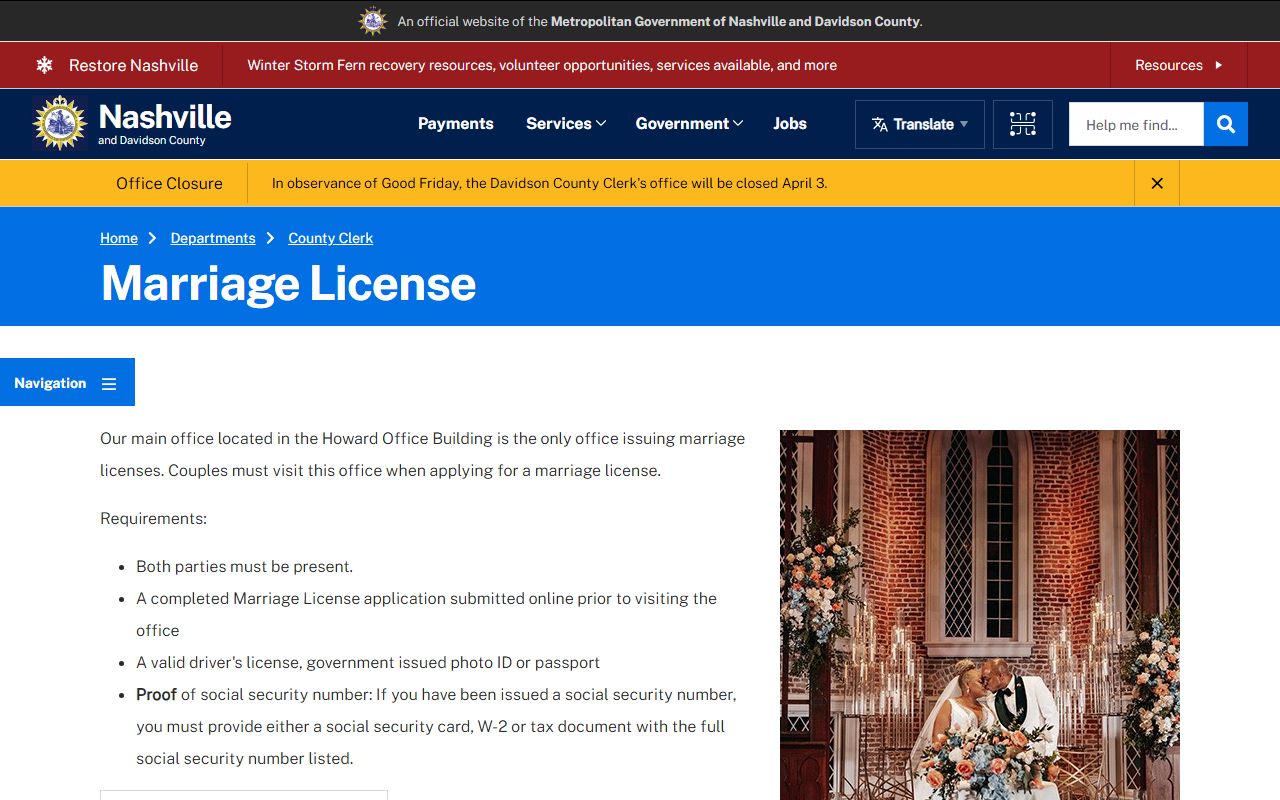Expand the Services dropdown menu

pos(566,124)
